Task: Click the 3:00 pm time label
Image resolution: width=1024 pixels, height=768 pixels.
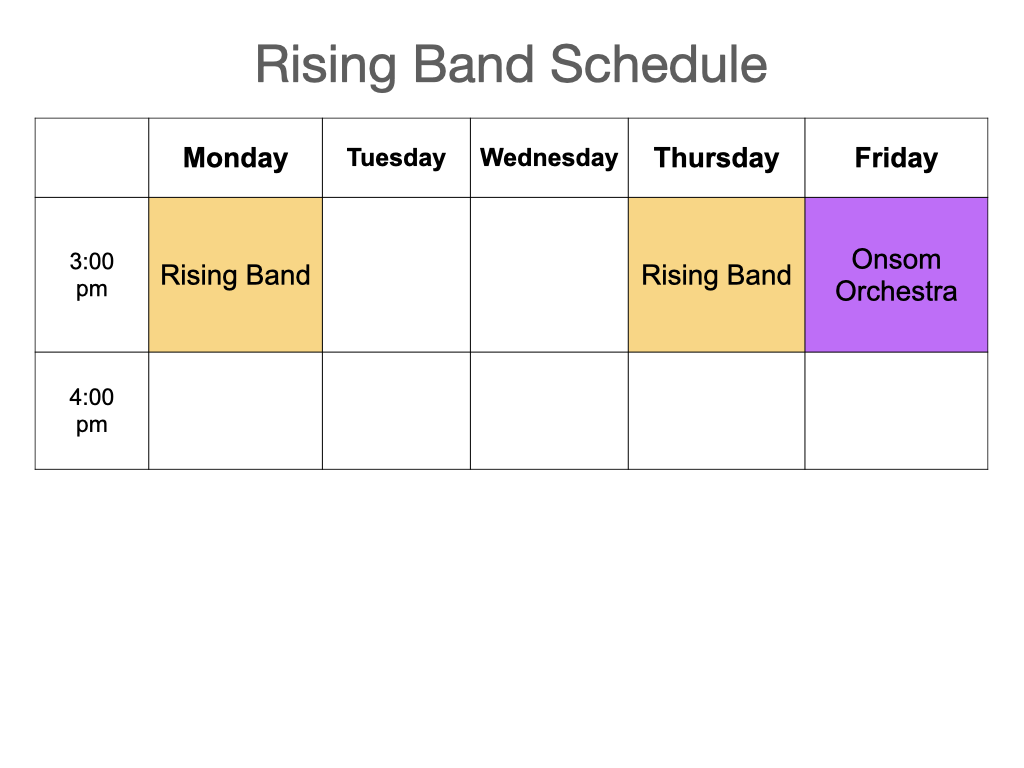Action: [x=91, y=275]
